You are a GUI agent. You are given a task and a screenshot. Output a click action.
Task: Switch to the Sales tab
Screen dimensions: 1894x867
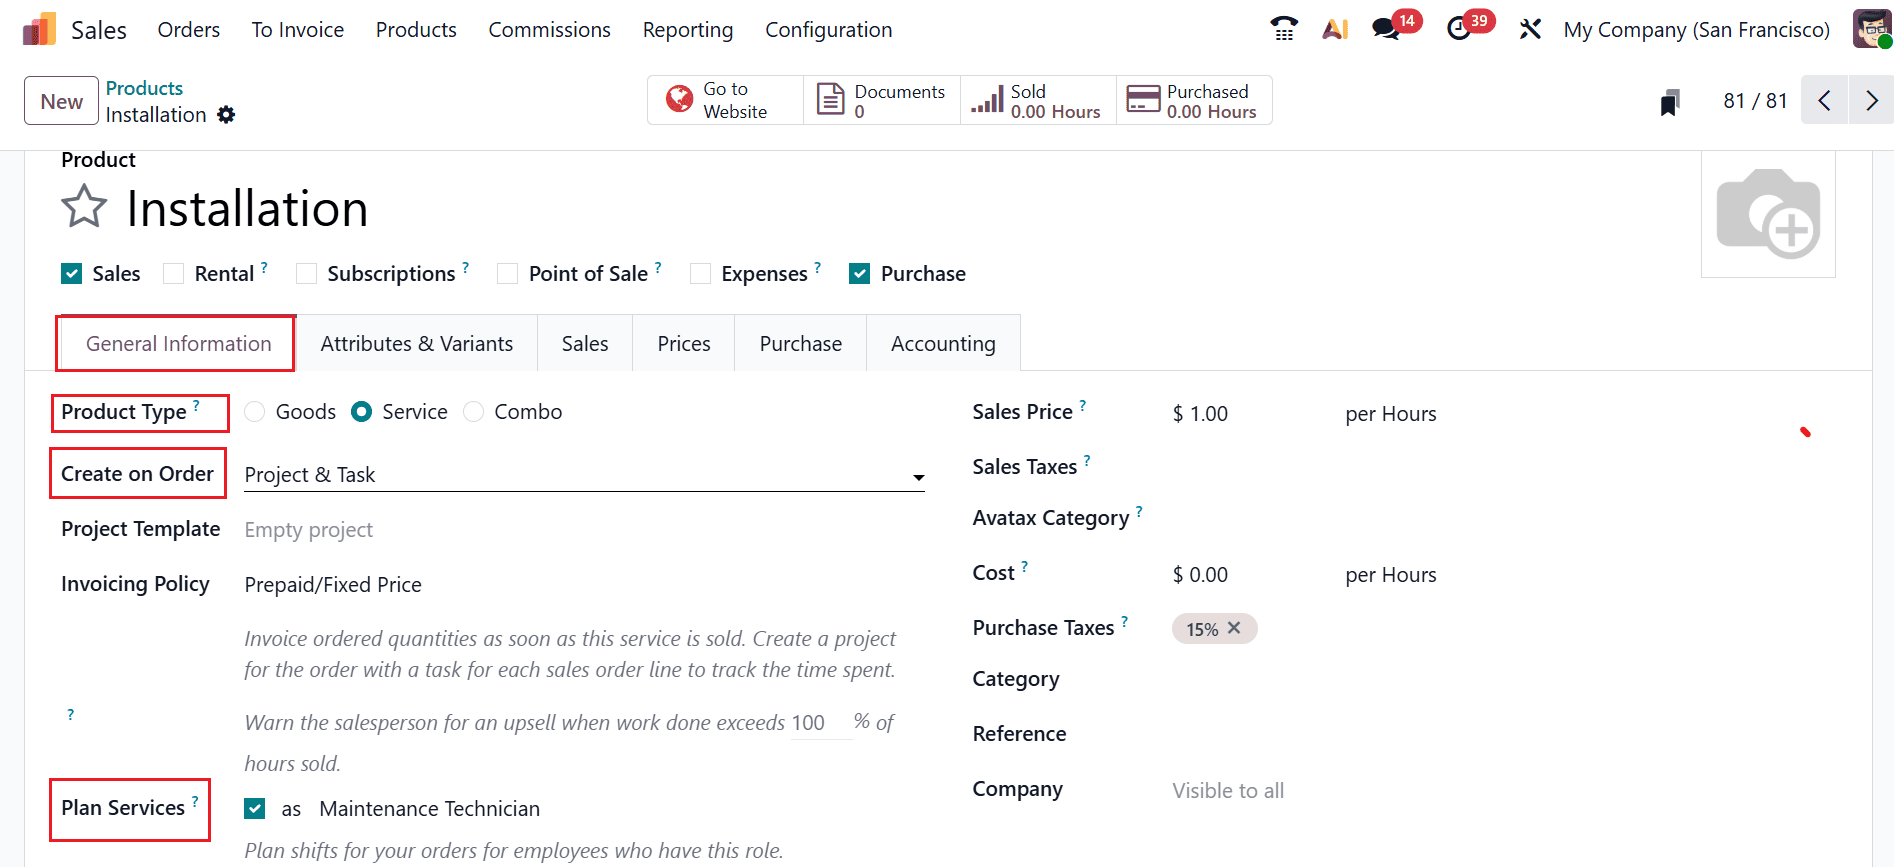coord(585,344)
